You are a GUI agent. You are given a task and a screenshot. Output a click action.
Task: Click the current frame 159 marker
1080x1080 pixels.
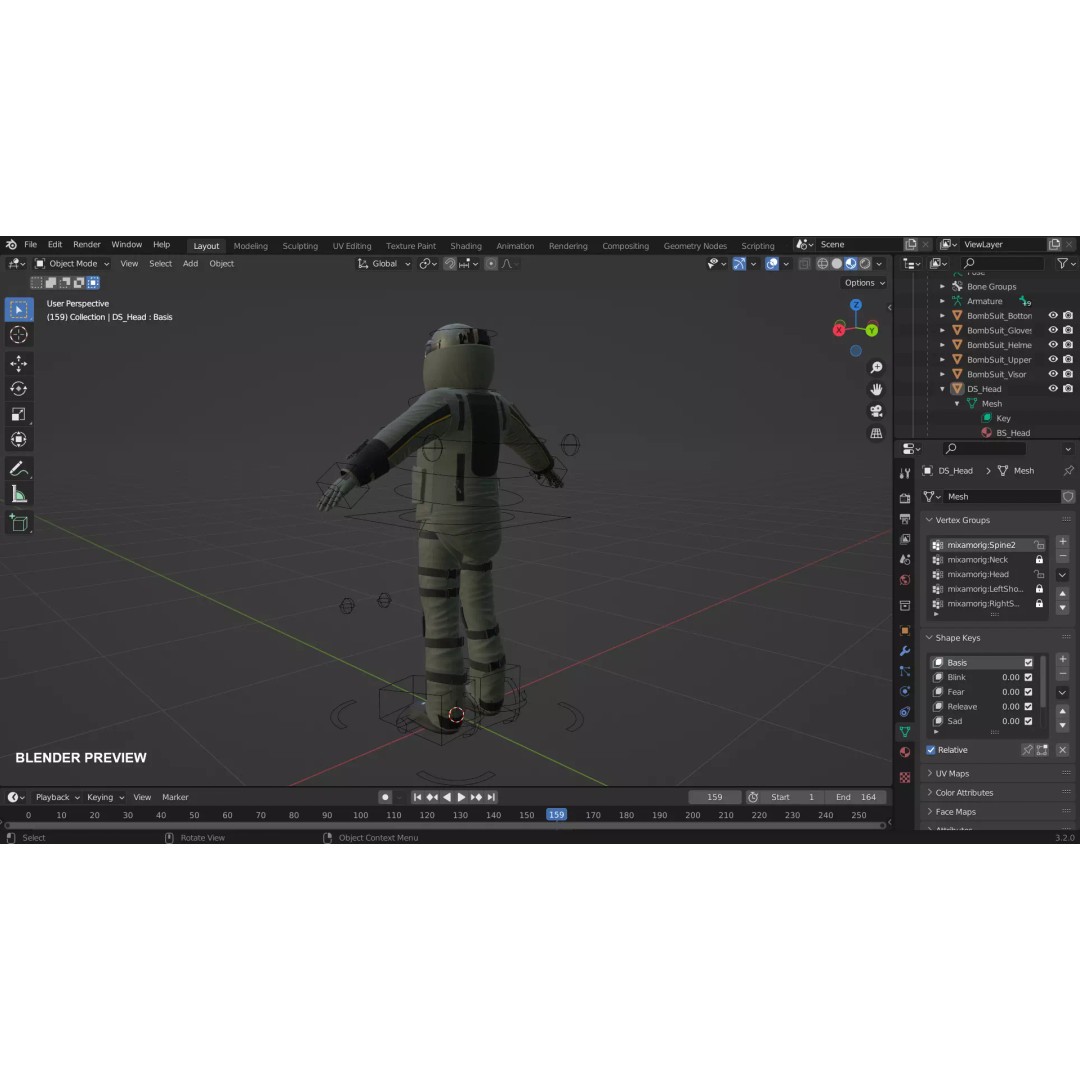click(x=557, y=815)
